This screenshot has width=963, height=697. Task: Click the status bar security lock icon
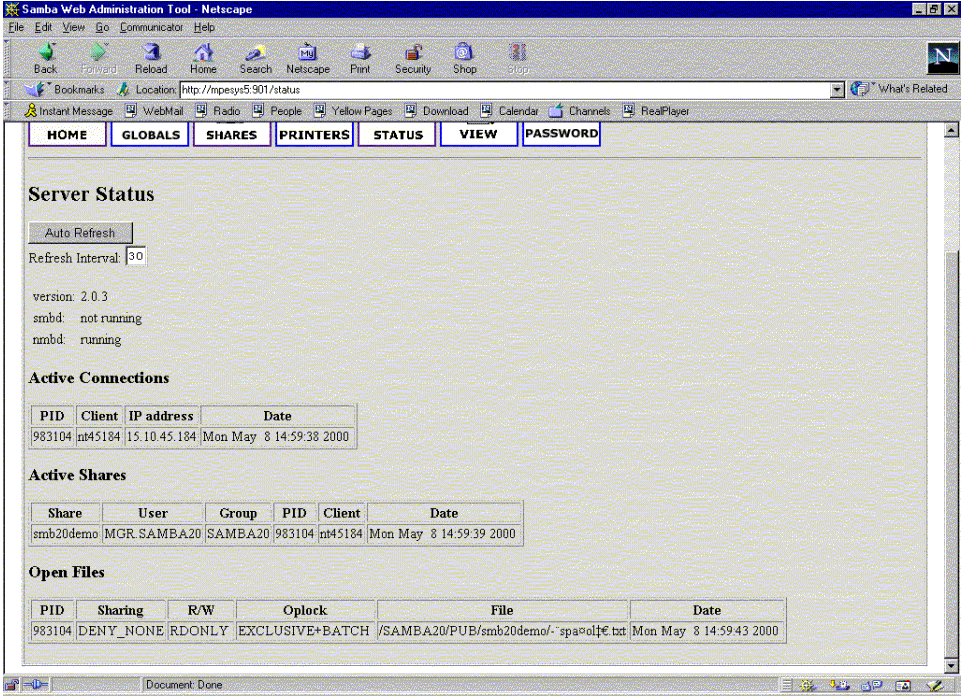(x=12, y=685)
